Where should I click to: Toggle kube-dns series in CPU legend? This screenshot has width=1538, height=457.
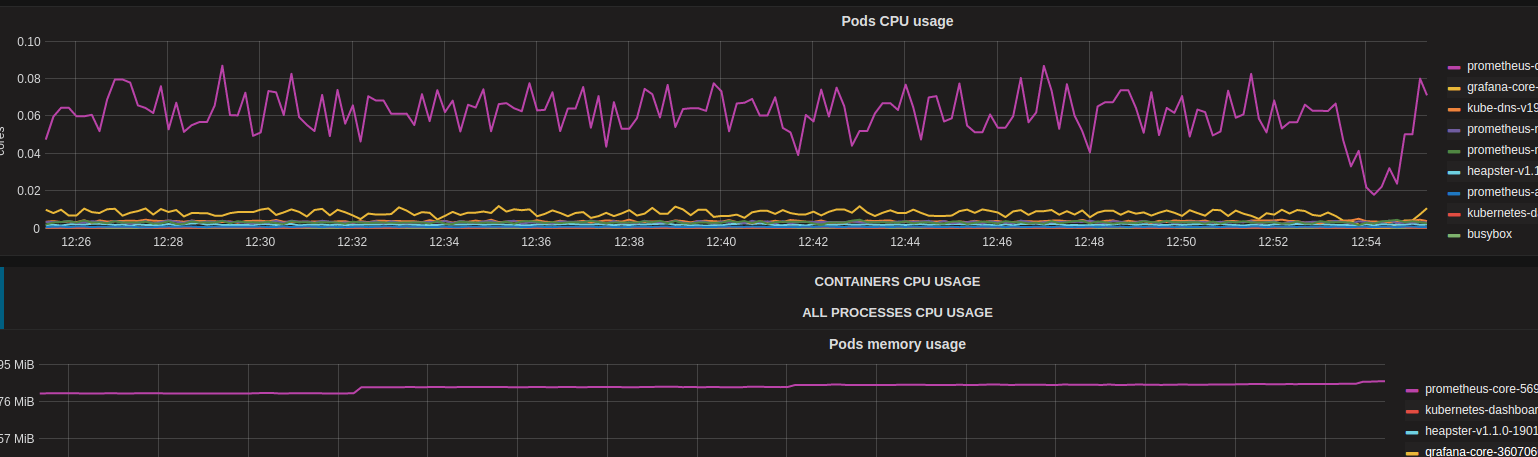(1502, 108)
